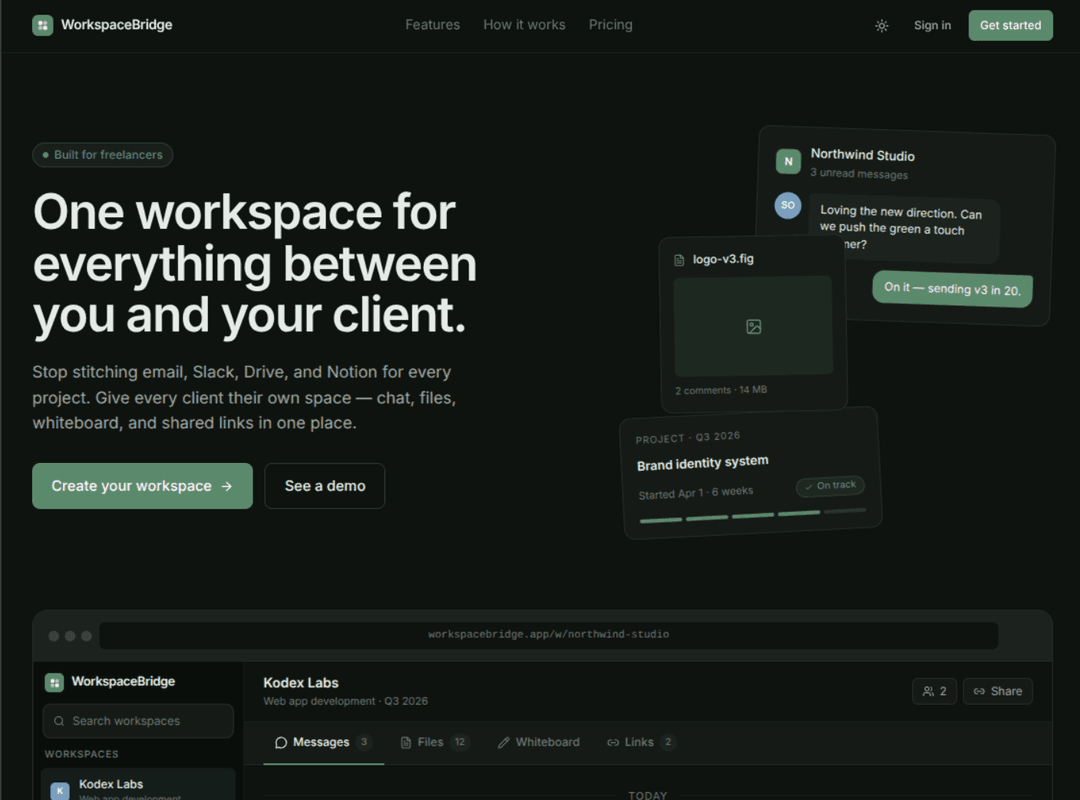Click the Sign in link
This screenshot has height=800, width=1080.
tap(932, 25)
